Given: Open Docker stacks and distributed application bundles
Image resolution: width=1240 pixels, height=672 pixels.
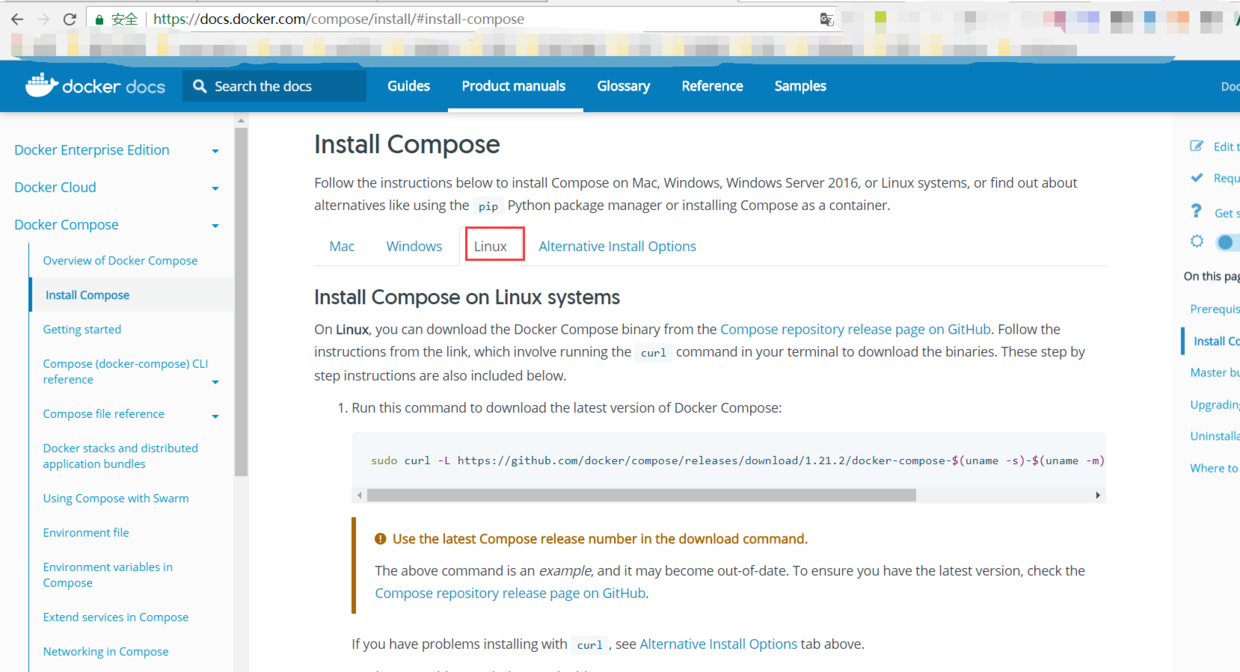Looking at the screenshot, I should coord(120,456).
